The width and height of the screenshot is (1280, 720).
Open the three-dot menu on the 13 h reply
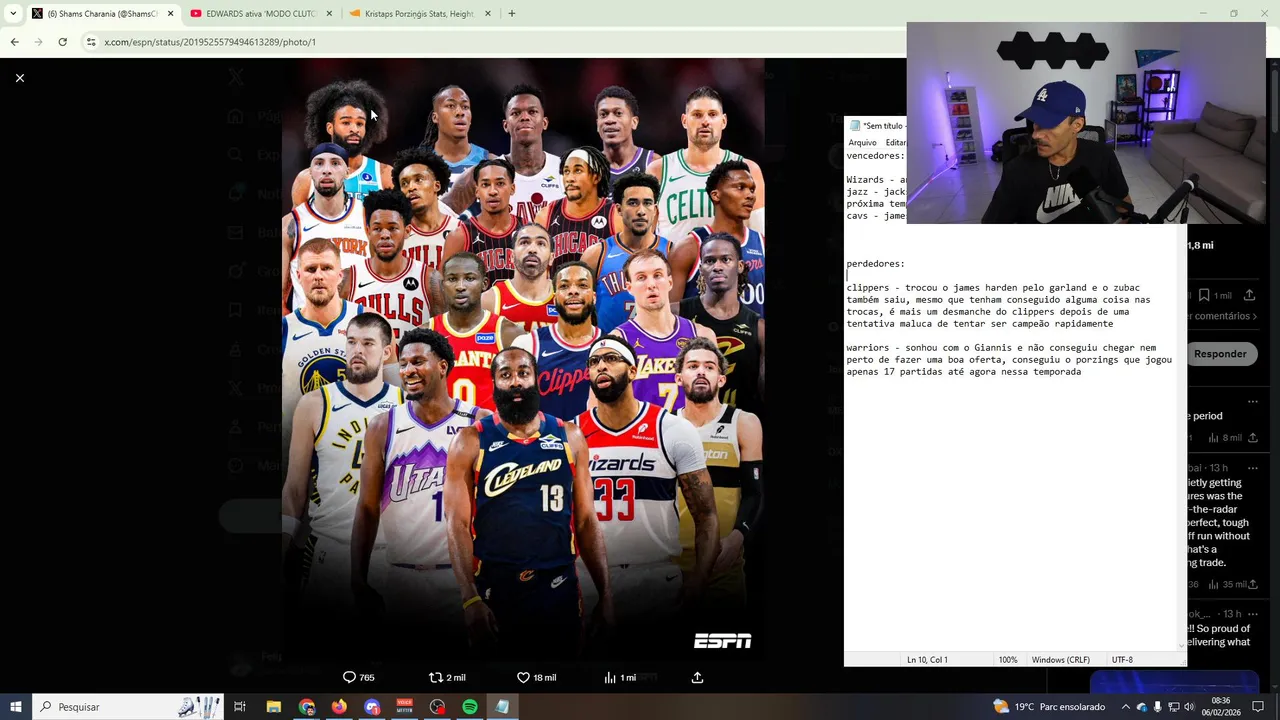click(1252, 468)
